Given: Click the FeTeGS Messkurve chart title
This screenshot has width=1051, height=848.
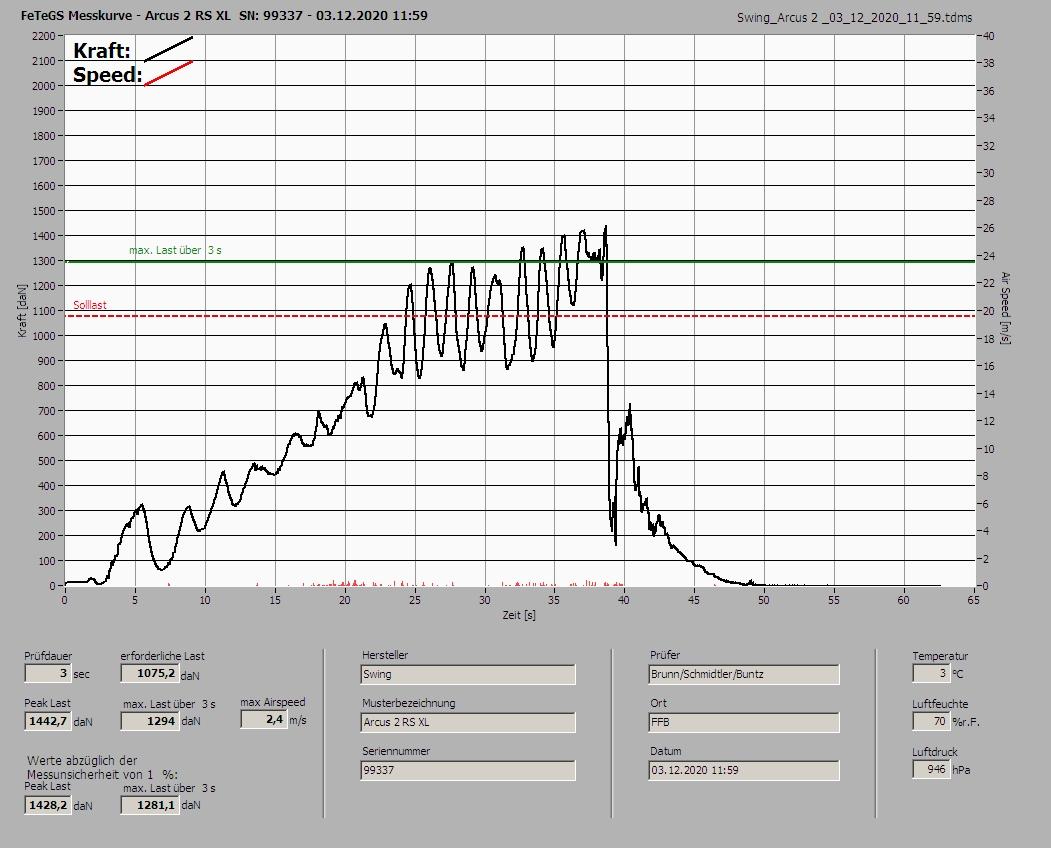Looking at the screenshot, I should (x=224, y=15).
